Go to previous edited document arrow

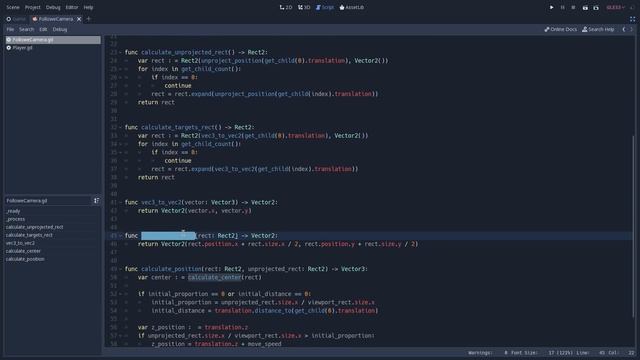(624, 29)
